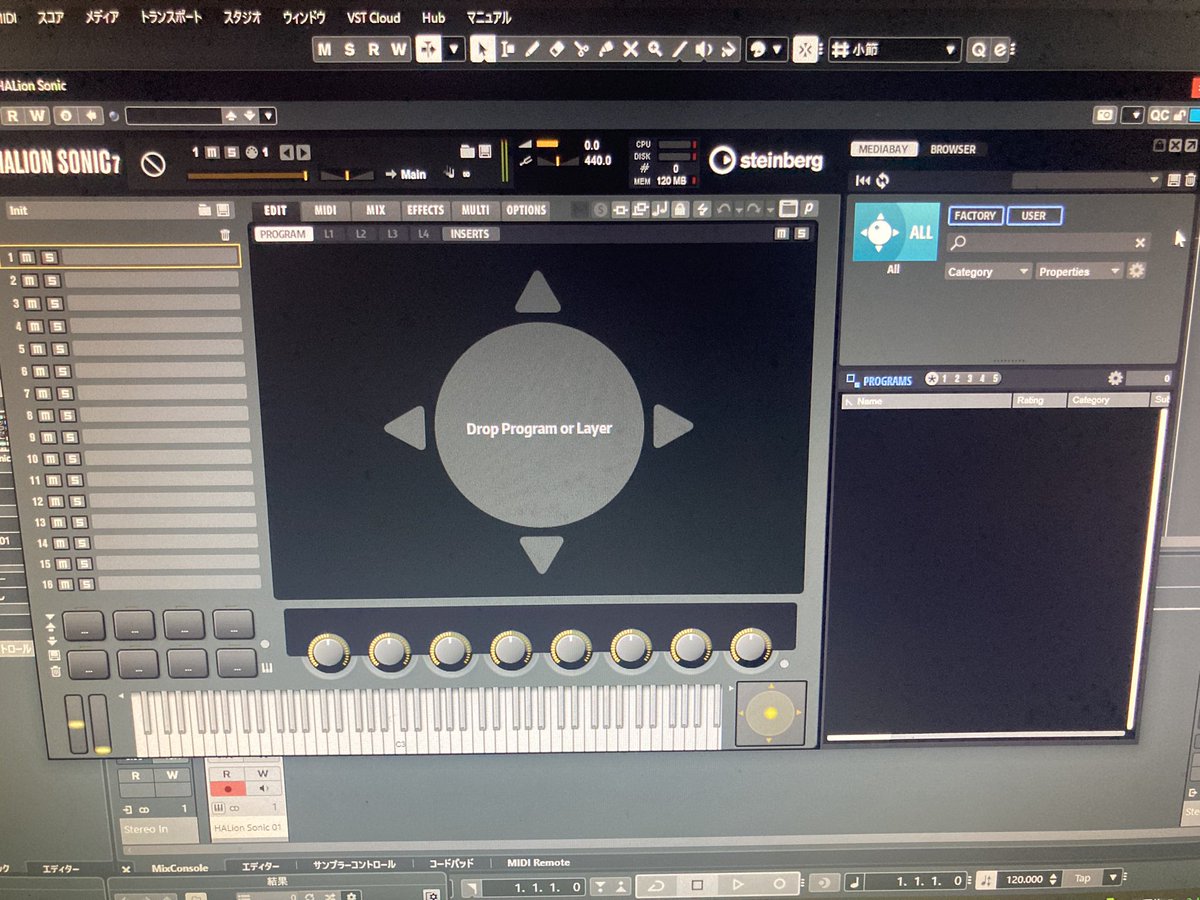Click the redo arrow in HALion toolbar
The height and width of the screenshot is (900, 1200).
click(753, 209)
